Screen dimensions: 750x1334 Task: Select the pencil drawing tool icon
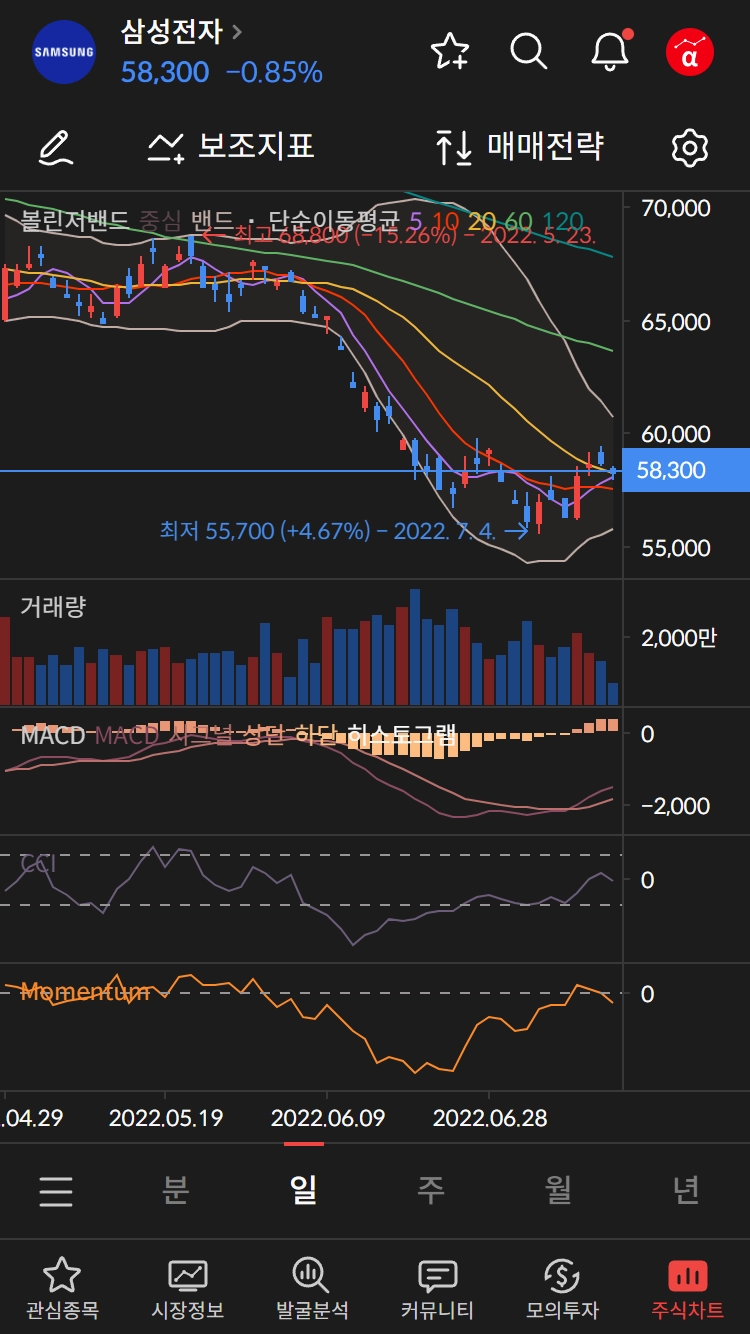[57, 147]
